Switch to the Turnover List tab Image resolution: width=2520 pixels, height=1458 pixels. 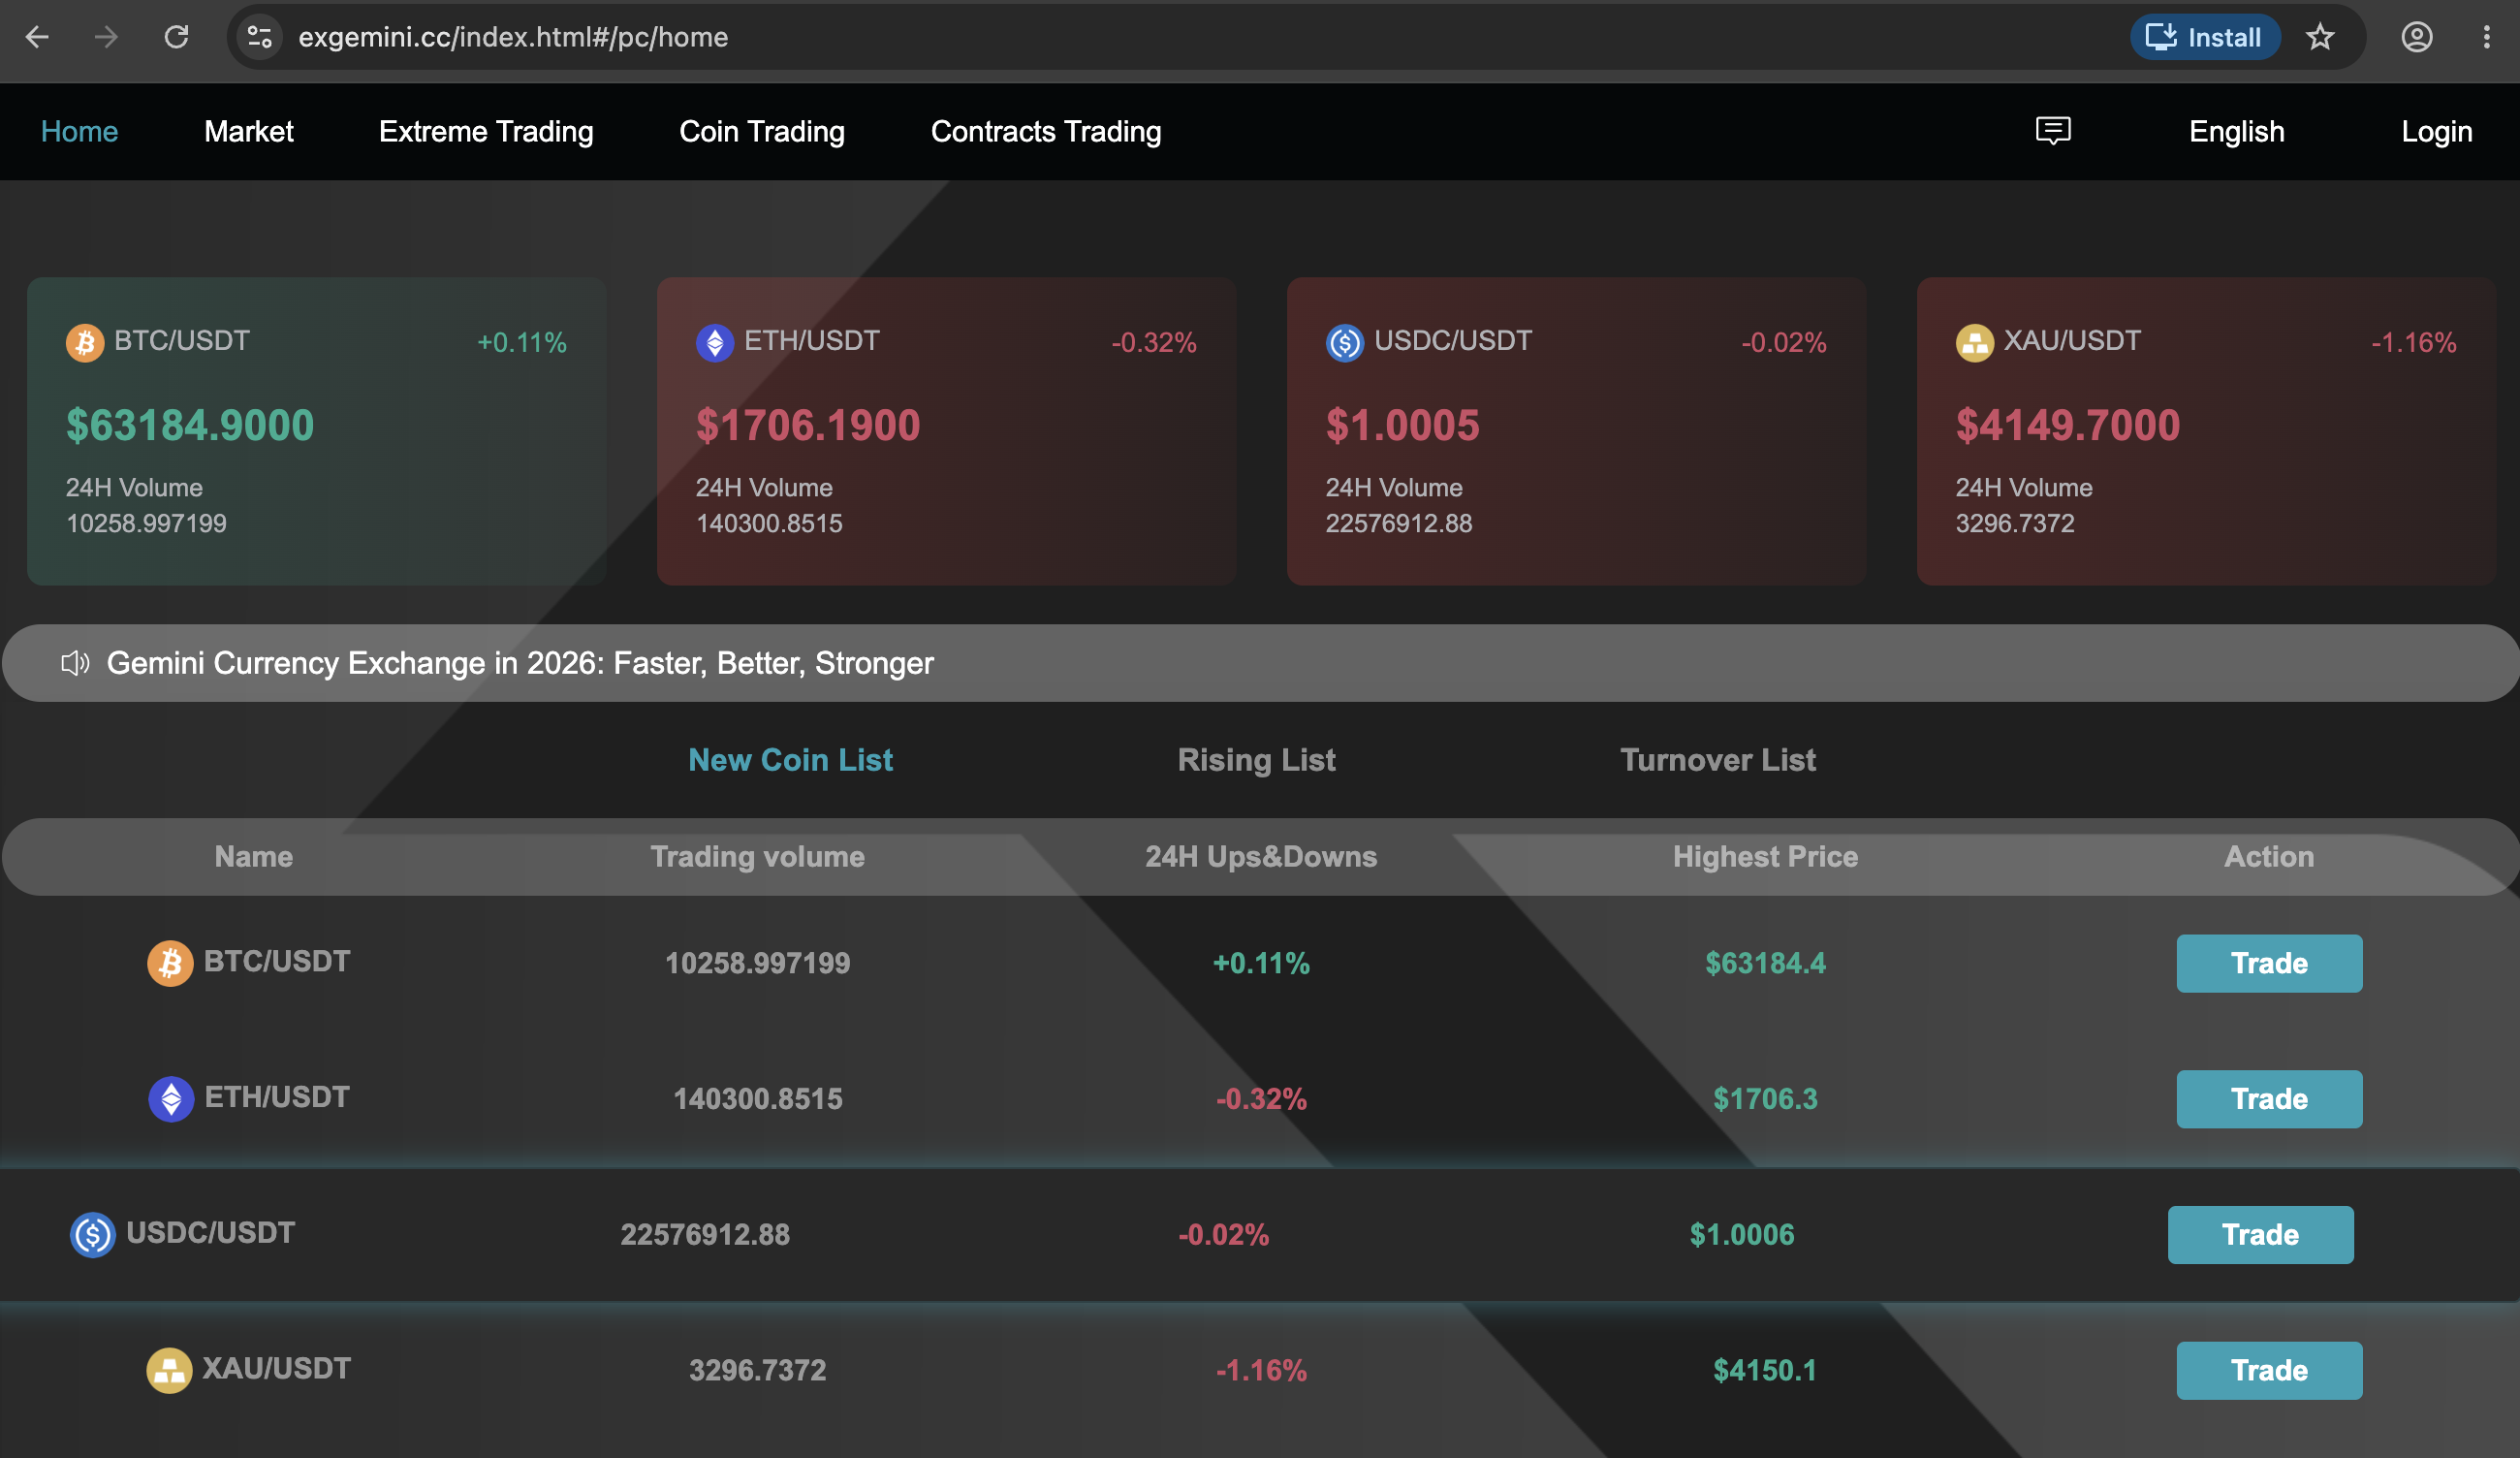(1718, 760)
